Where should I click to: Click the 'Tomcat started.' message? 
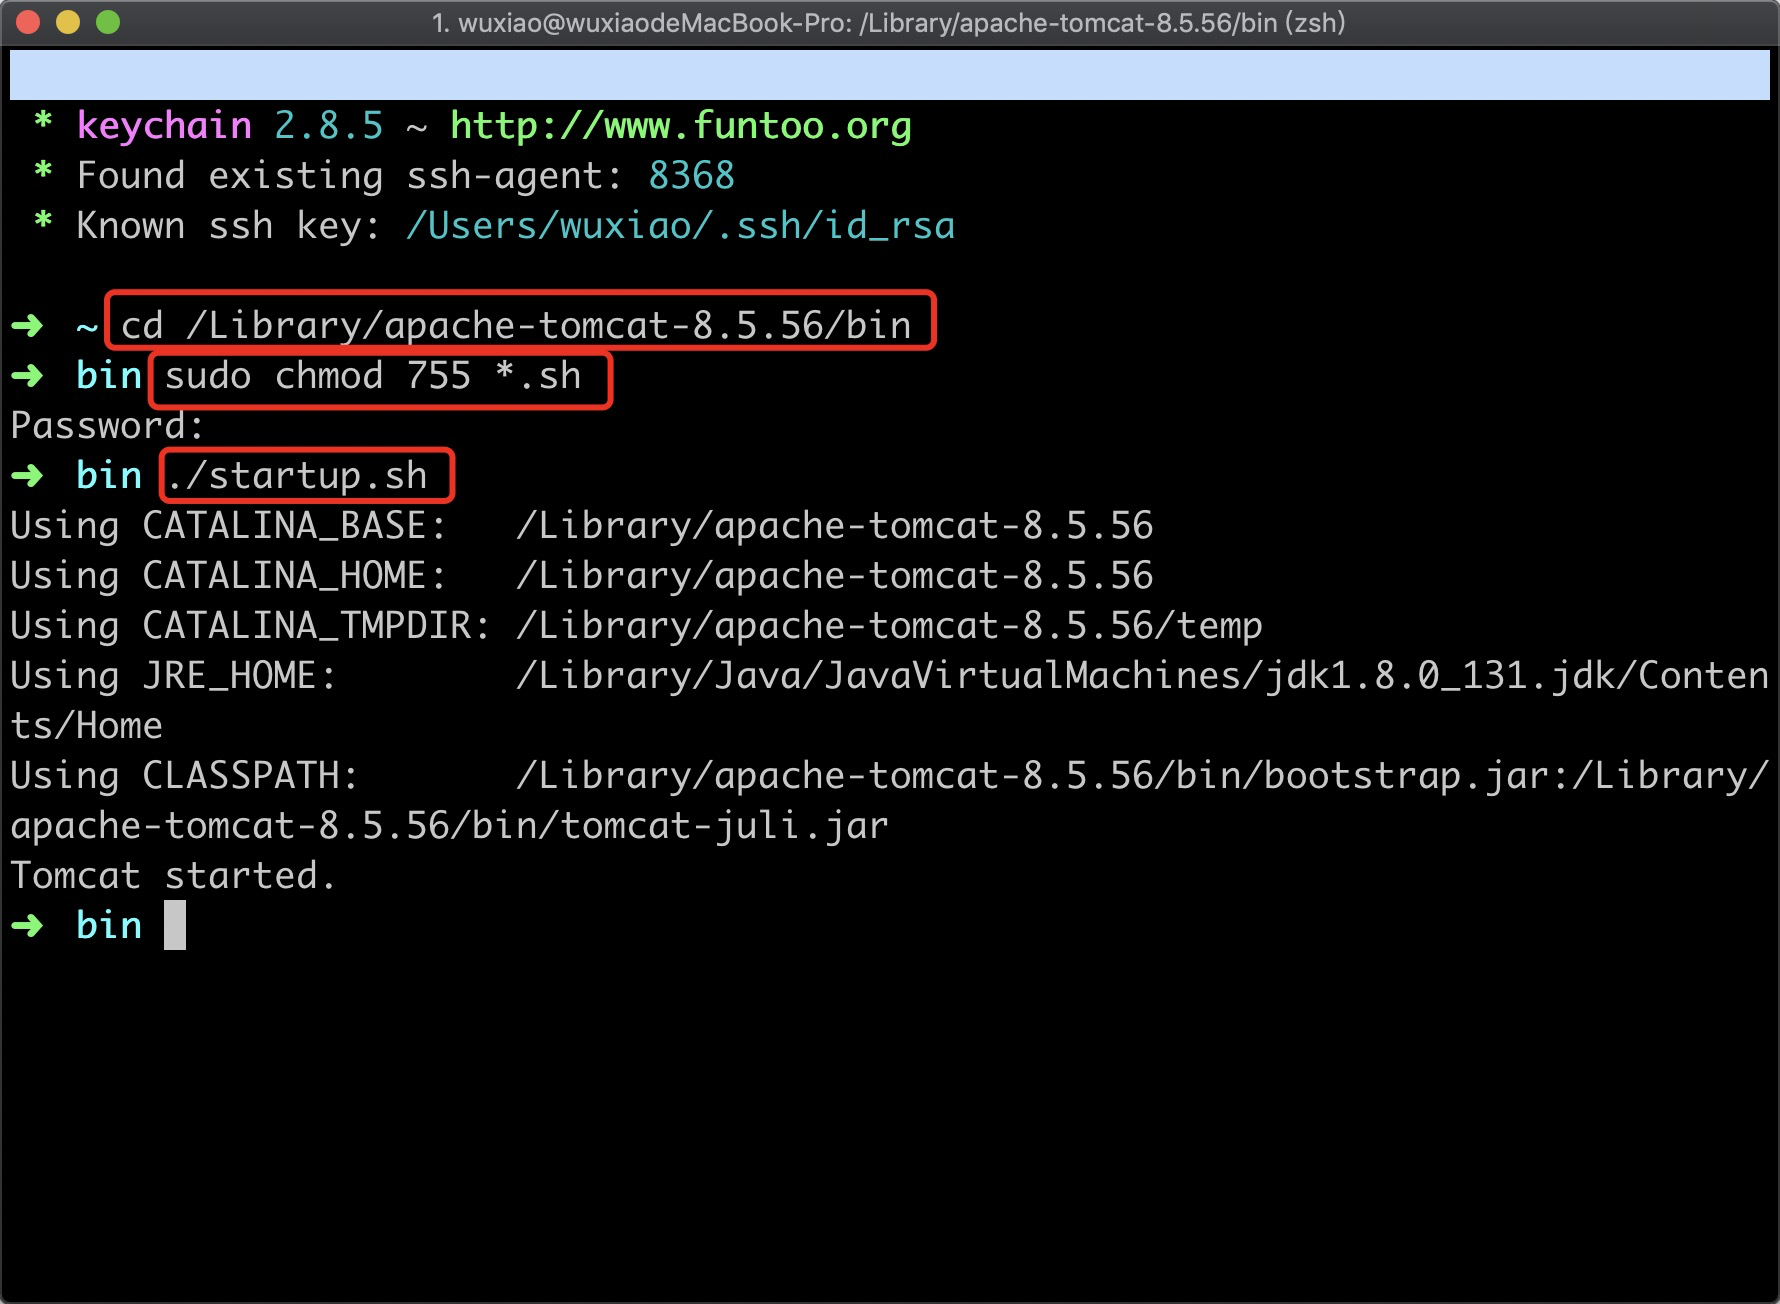click(173, 876)
